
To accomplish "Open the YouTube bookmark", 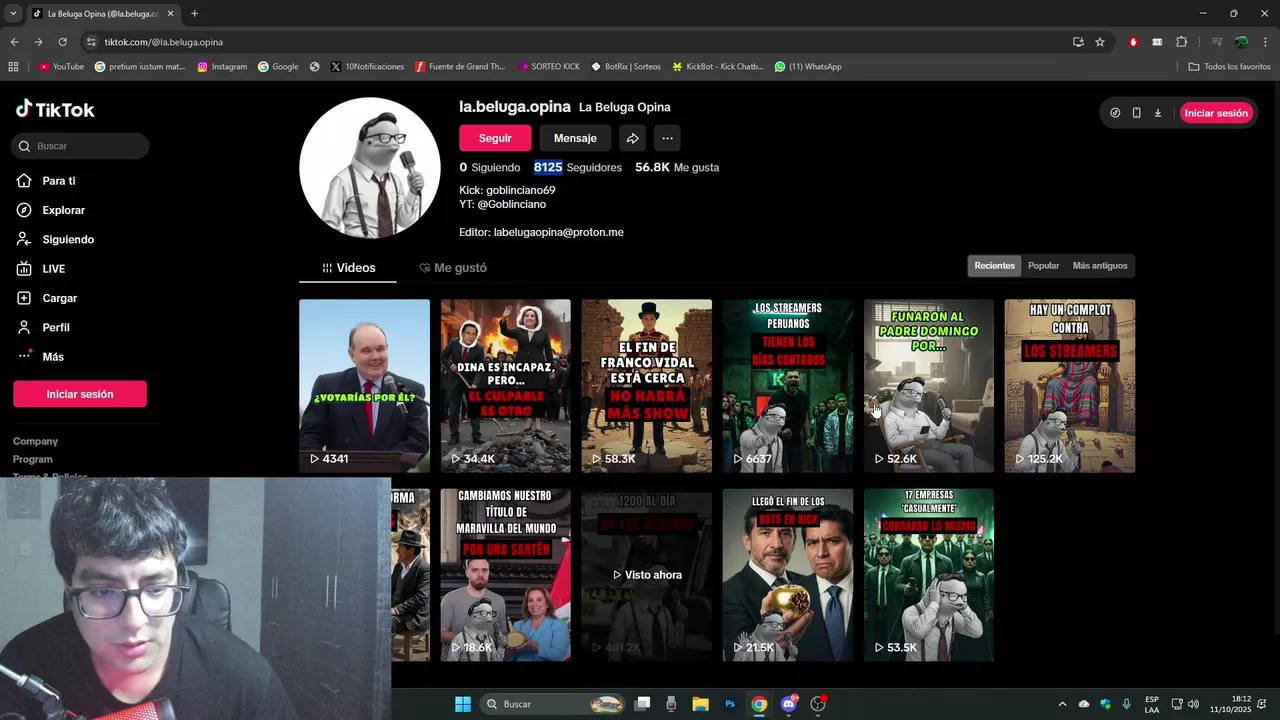I will point(61,67).
